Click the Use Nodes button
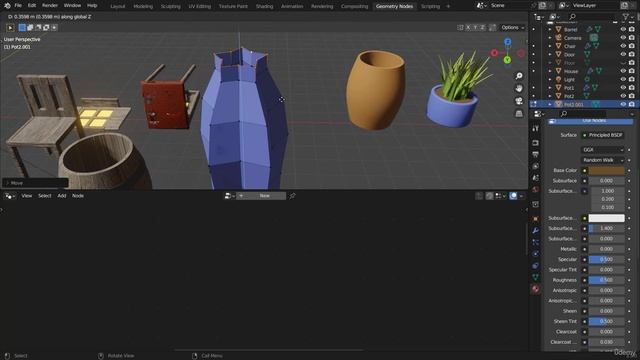The image size is (640, 360). pyautogui.click(x=591, y=121)
